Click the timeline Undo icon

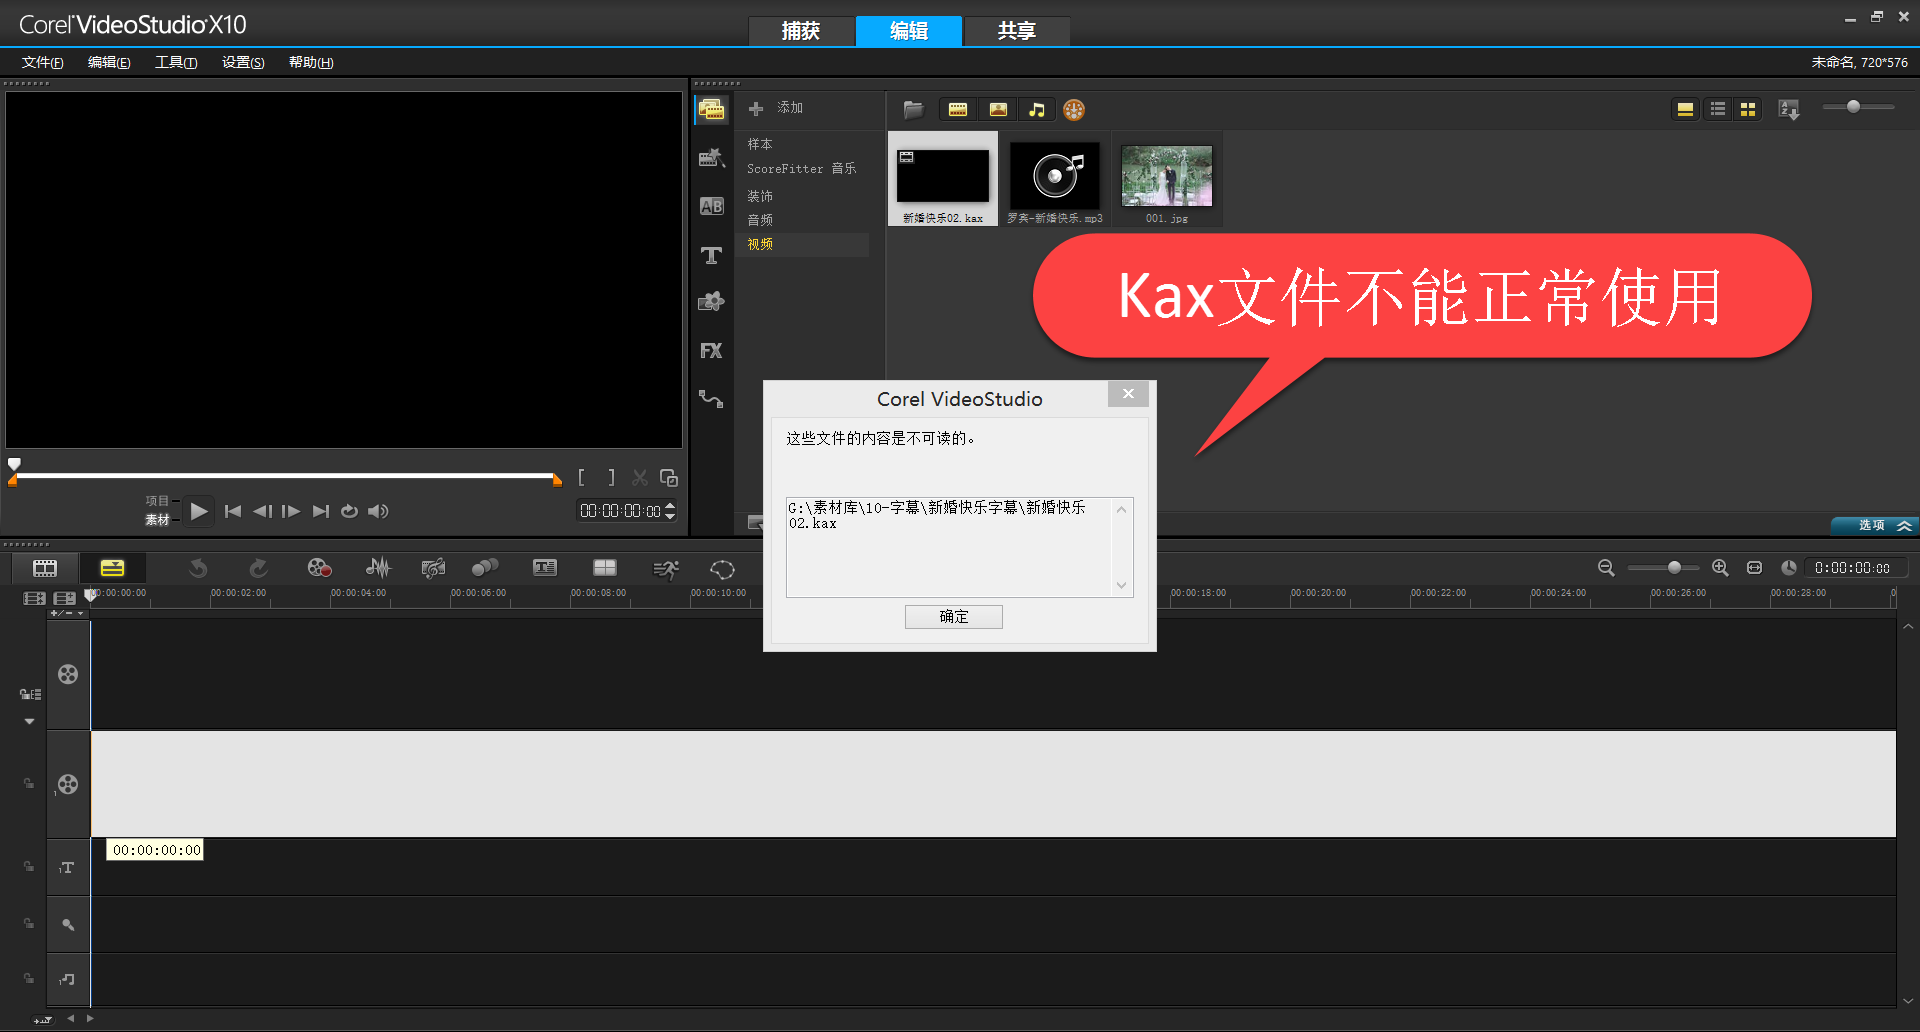(x=198, y=568)
